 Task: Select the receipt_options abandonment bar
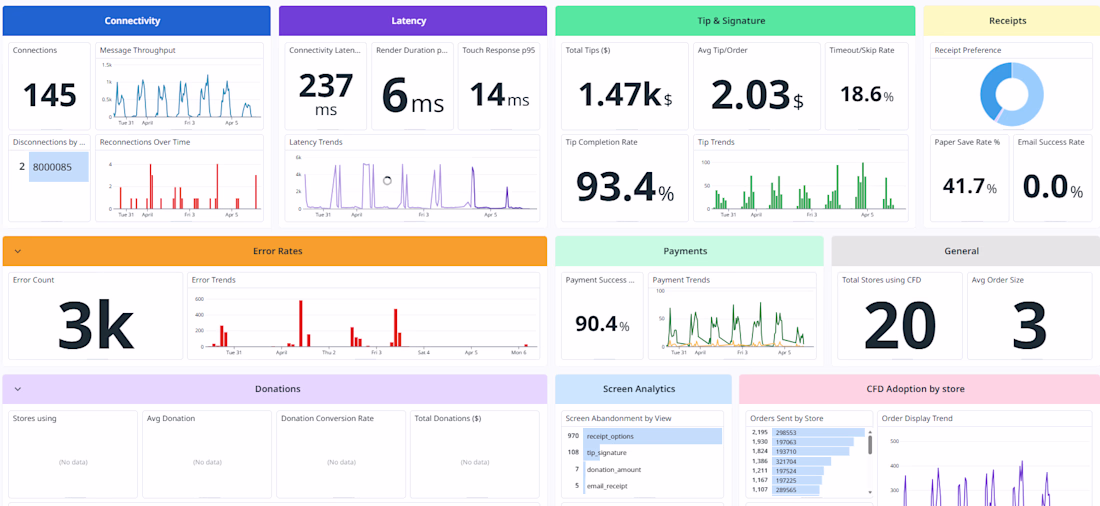(652, 436)
